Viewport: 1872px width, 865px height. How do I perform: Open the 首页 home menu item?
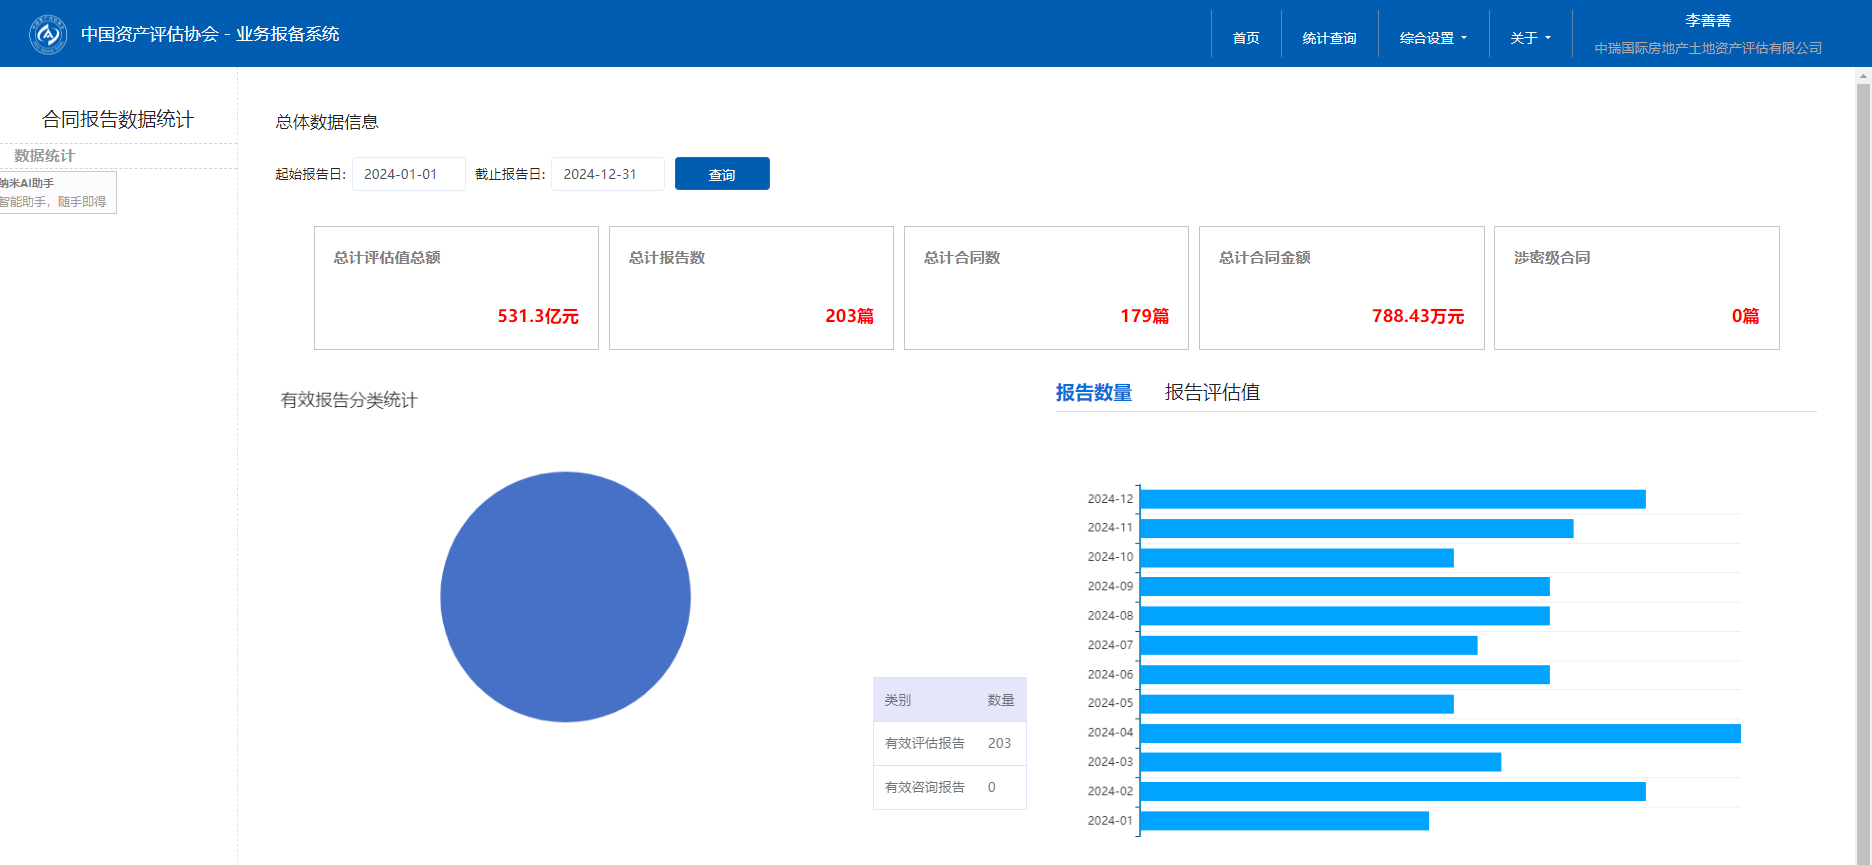(1246, 38)
